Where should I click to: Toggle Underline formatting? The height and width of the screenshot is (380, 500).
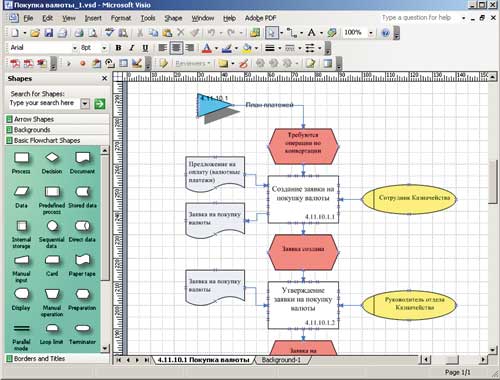145,48
